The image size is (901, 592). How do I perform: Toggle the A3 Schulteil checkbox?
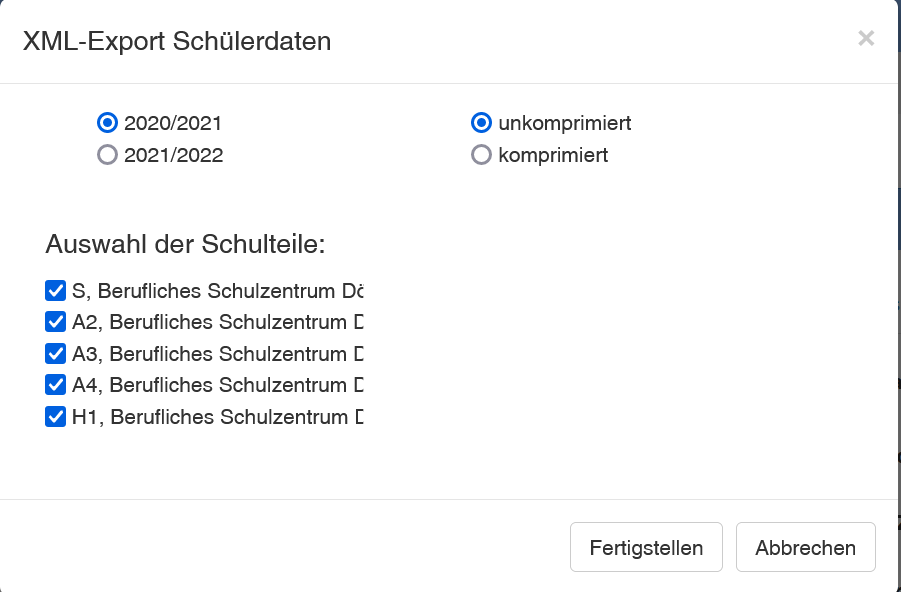coord(56,353)
